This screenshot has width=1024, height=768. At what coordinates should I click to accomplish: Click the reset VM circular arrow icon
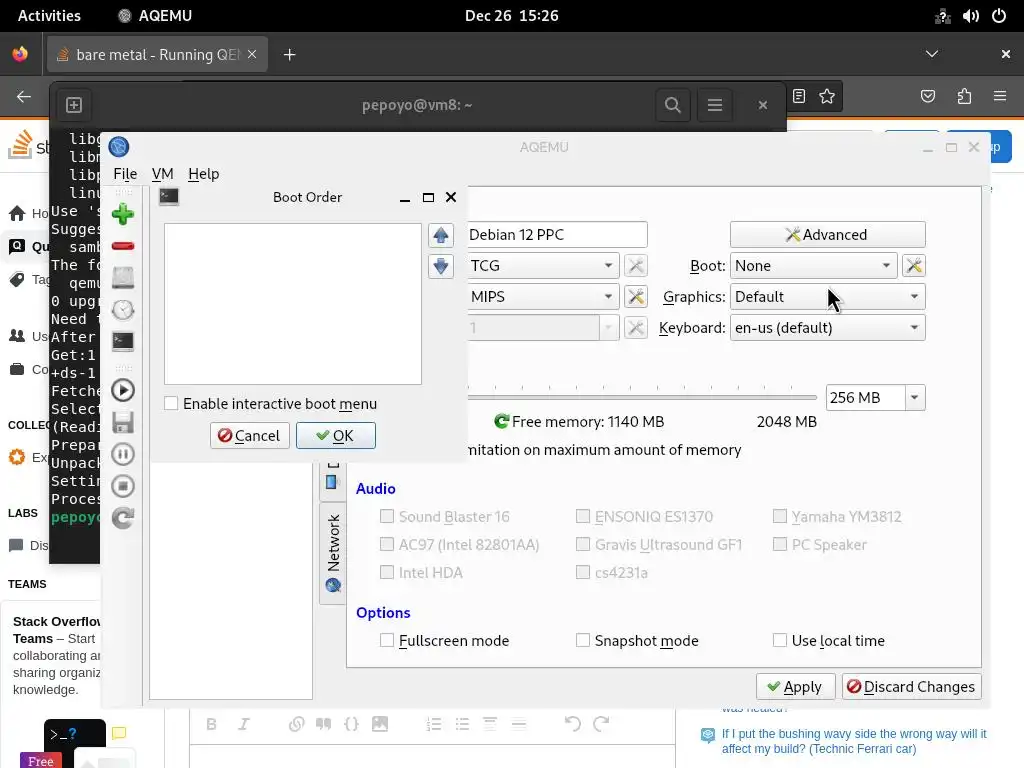pyautogui.click(x=123, y=518)
